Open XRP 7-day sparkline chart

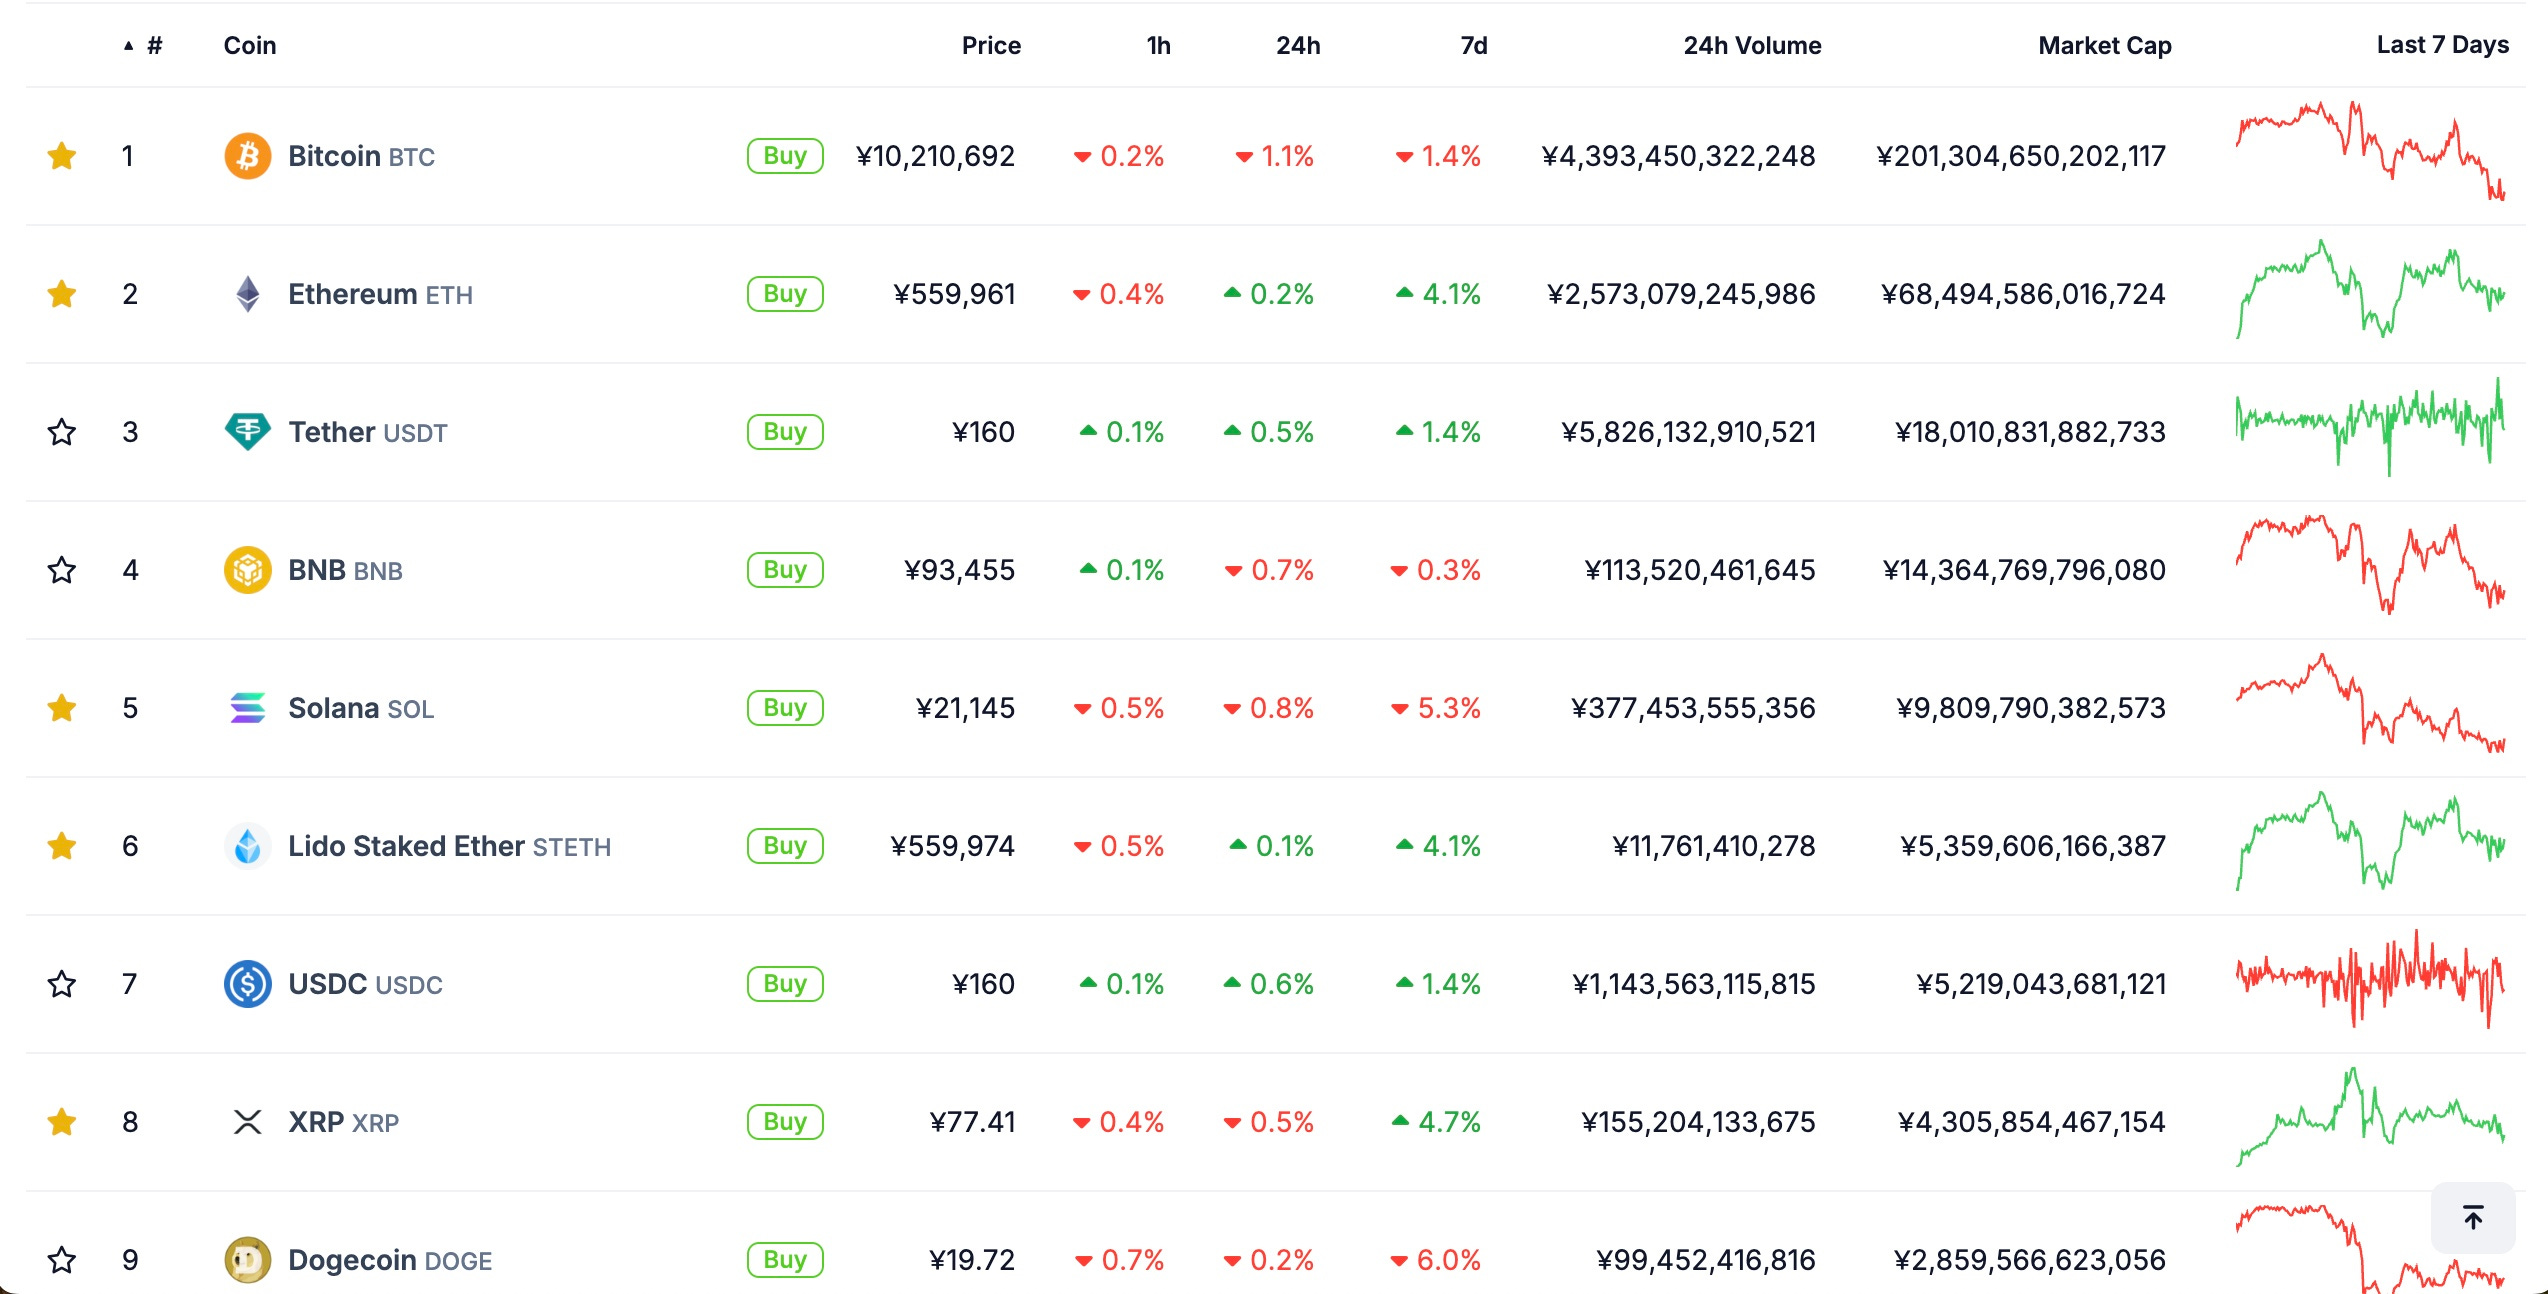point(2371,1117)
